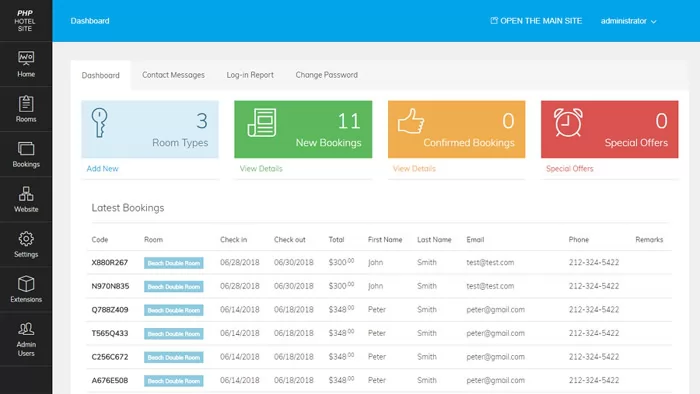
Task: Click the Code column header
Action: click(x=100, y=240)
